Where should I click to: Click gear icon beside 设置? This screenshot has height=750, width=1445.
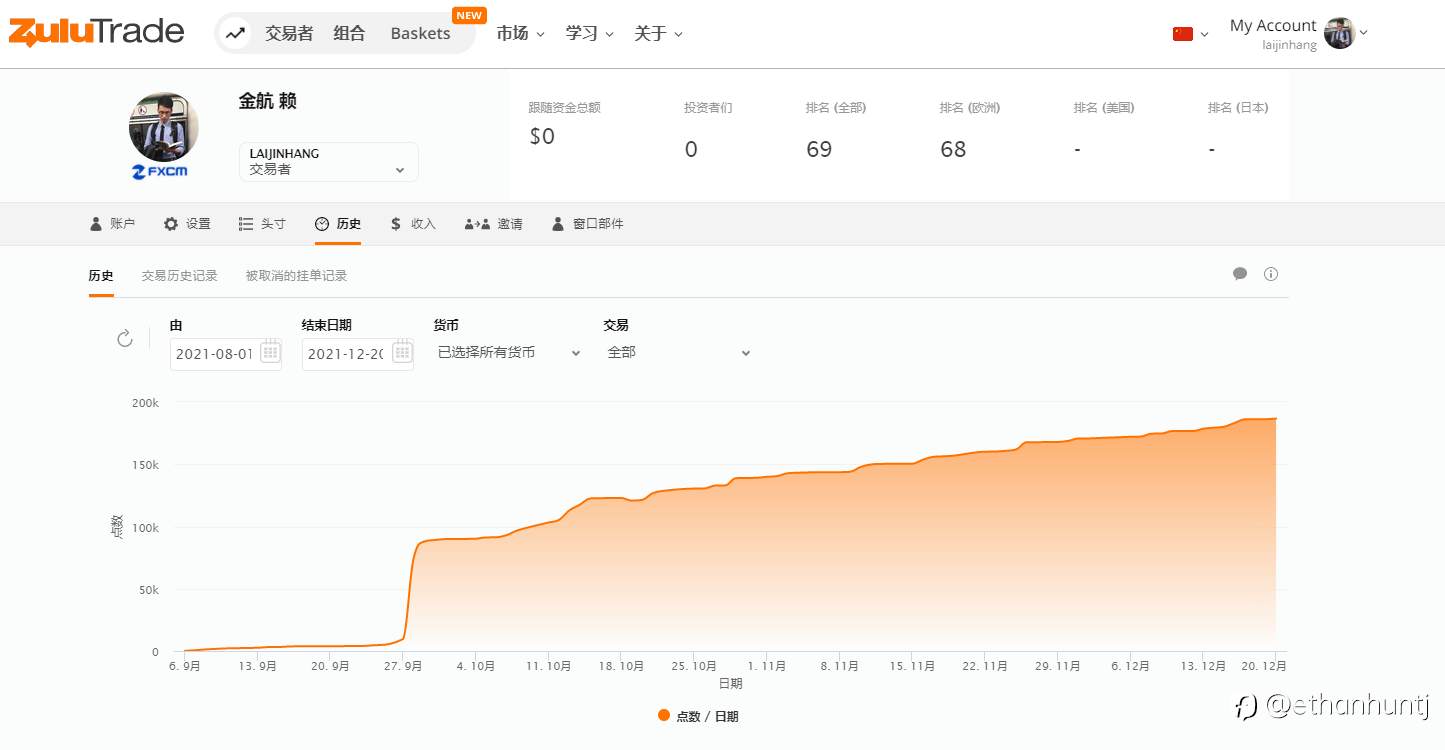coord(171,224)
